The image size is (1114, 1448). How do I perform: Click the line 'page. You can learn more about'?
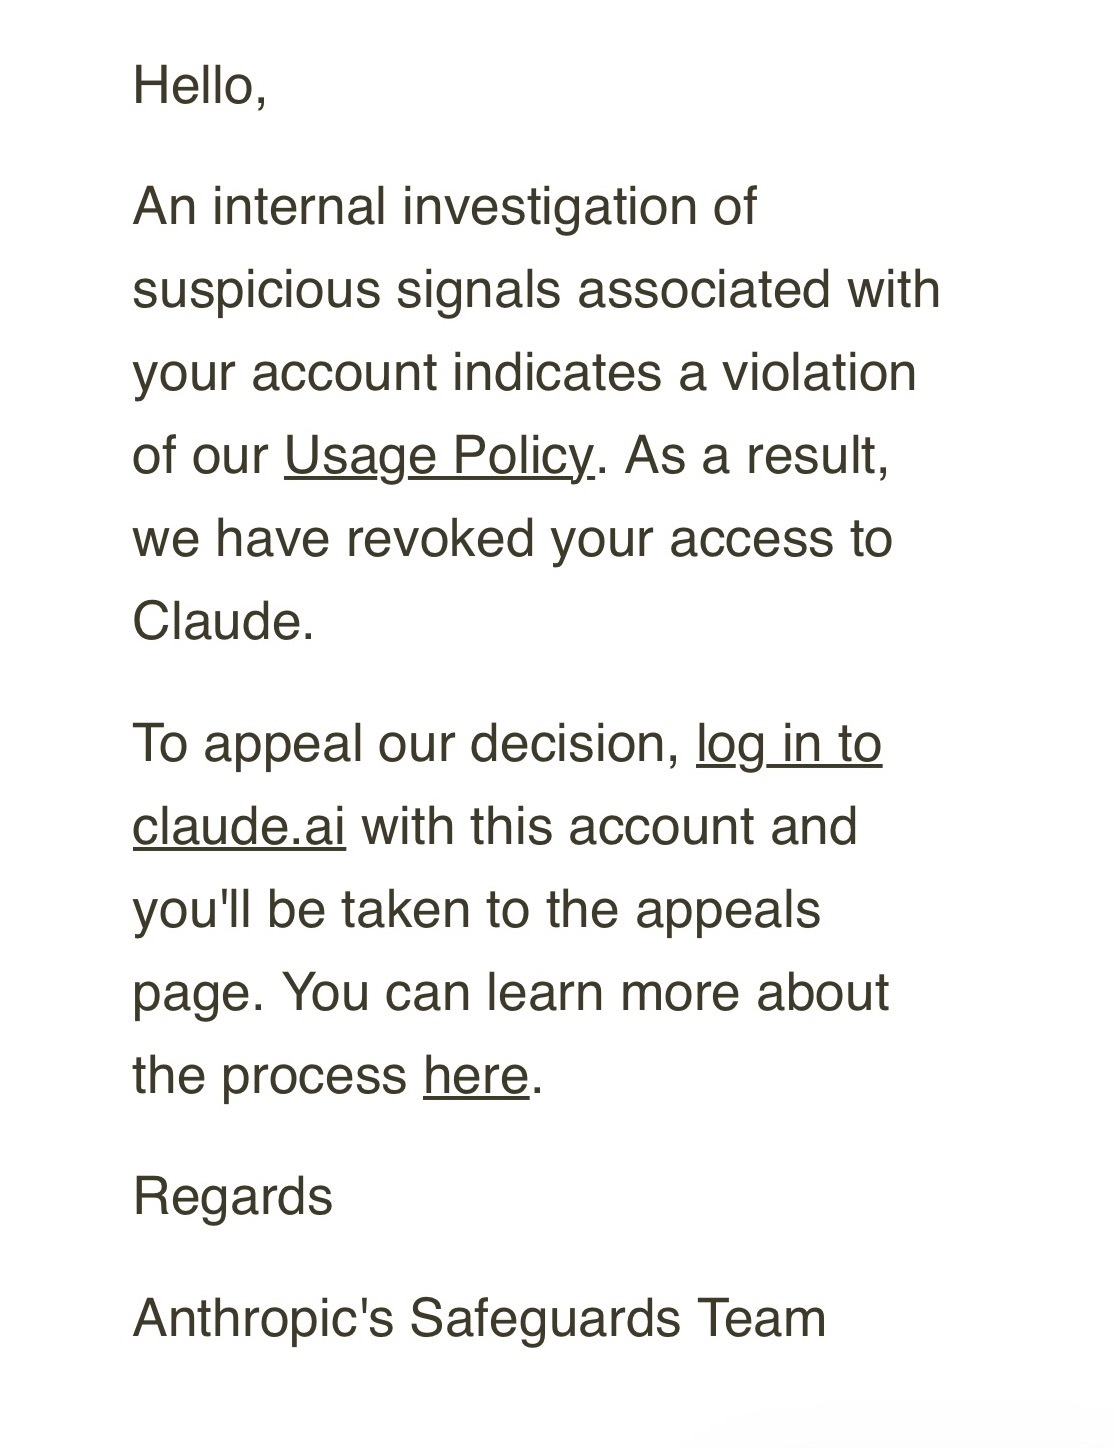coord(510,993)
